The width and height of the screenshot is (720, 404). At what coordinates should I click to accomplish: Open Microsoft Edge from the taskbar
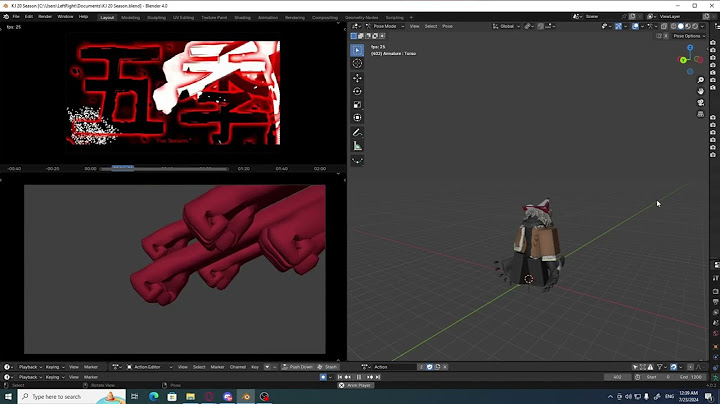(153, 396)
